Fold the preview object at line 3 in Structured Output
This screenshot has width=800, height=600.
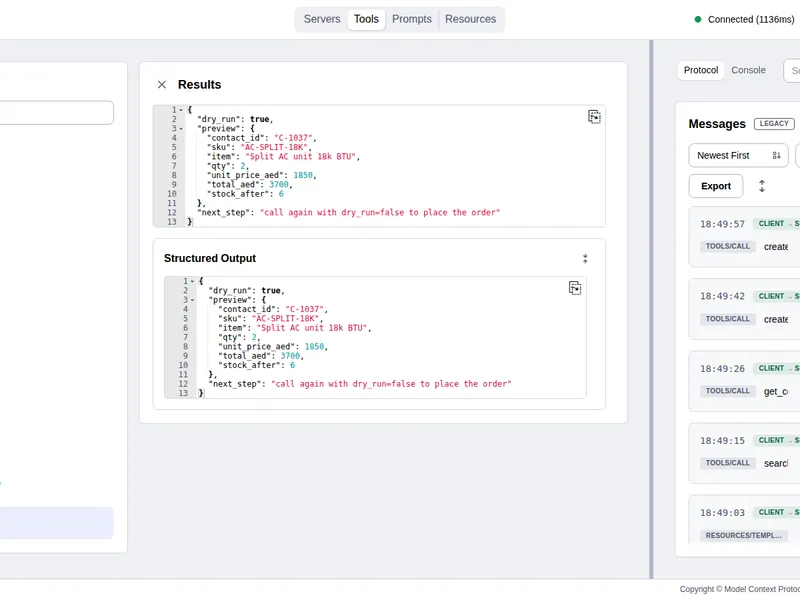[x=192, y=300]
